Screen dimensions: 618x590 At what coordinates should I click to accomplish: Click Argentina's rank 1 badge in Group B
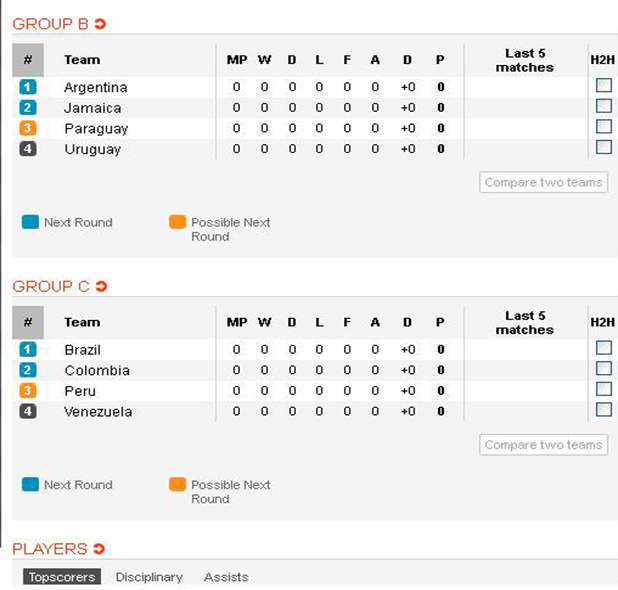[28, 87]
